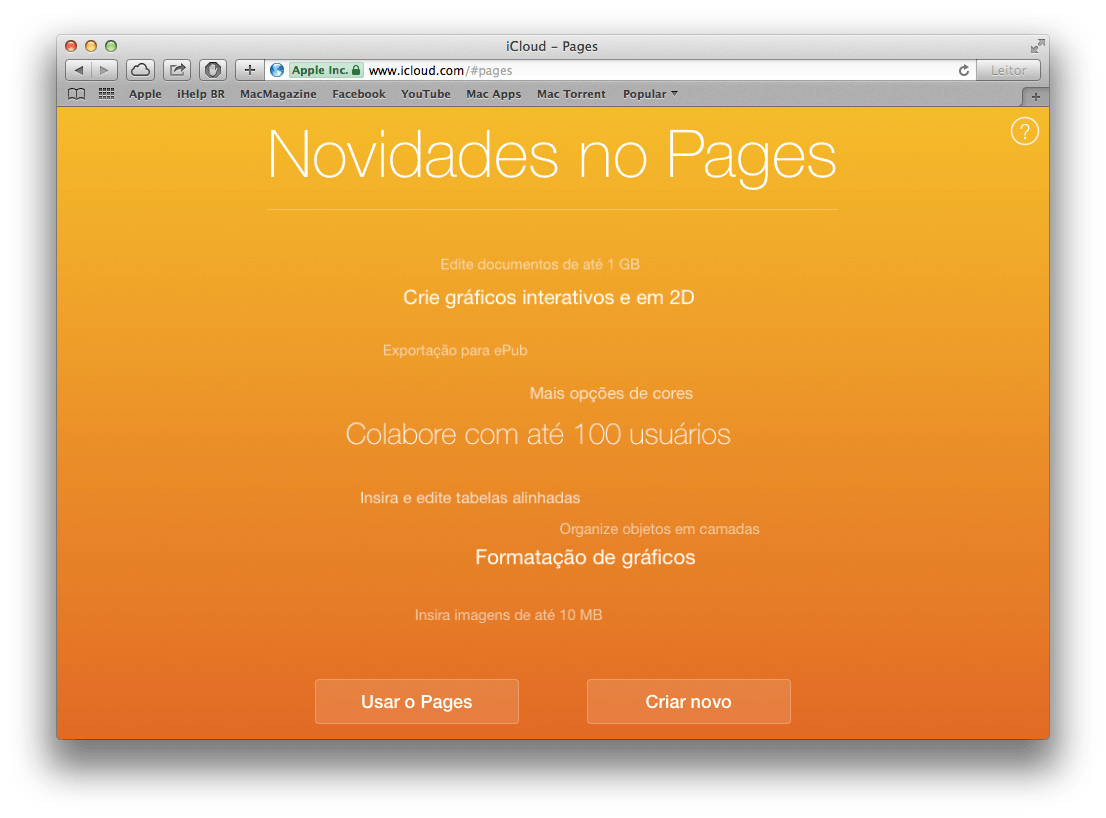Open the Reading List book icon
1106x818 pixels.
click(x=76, y=94)
